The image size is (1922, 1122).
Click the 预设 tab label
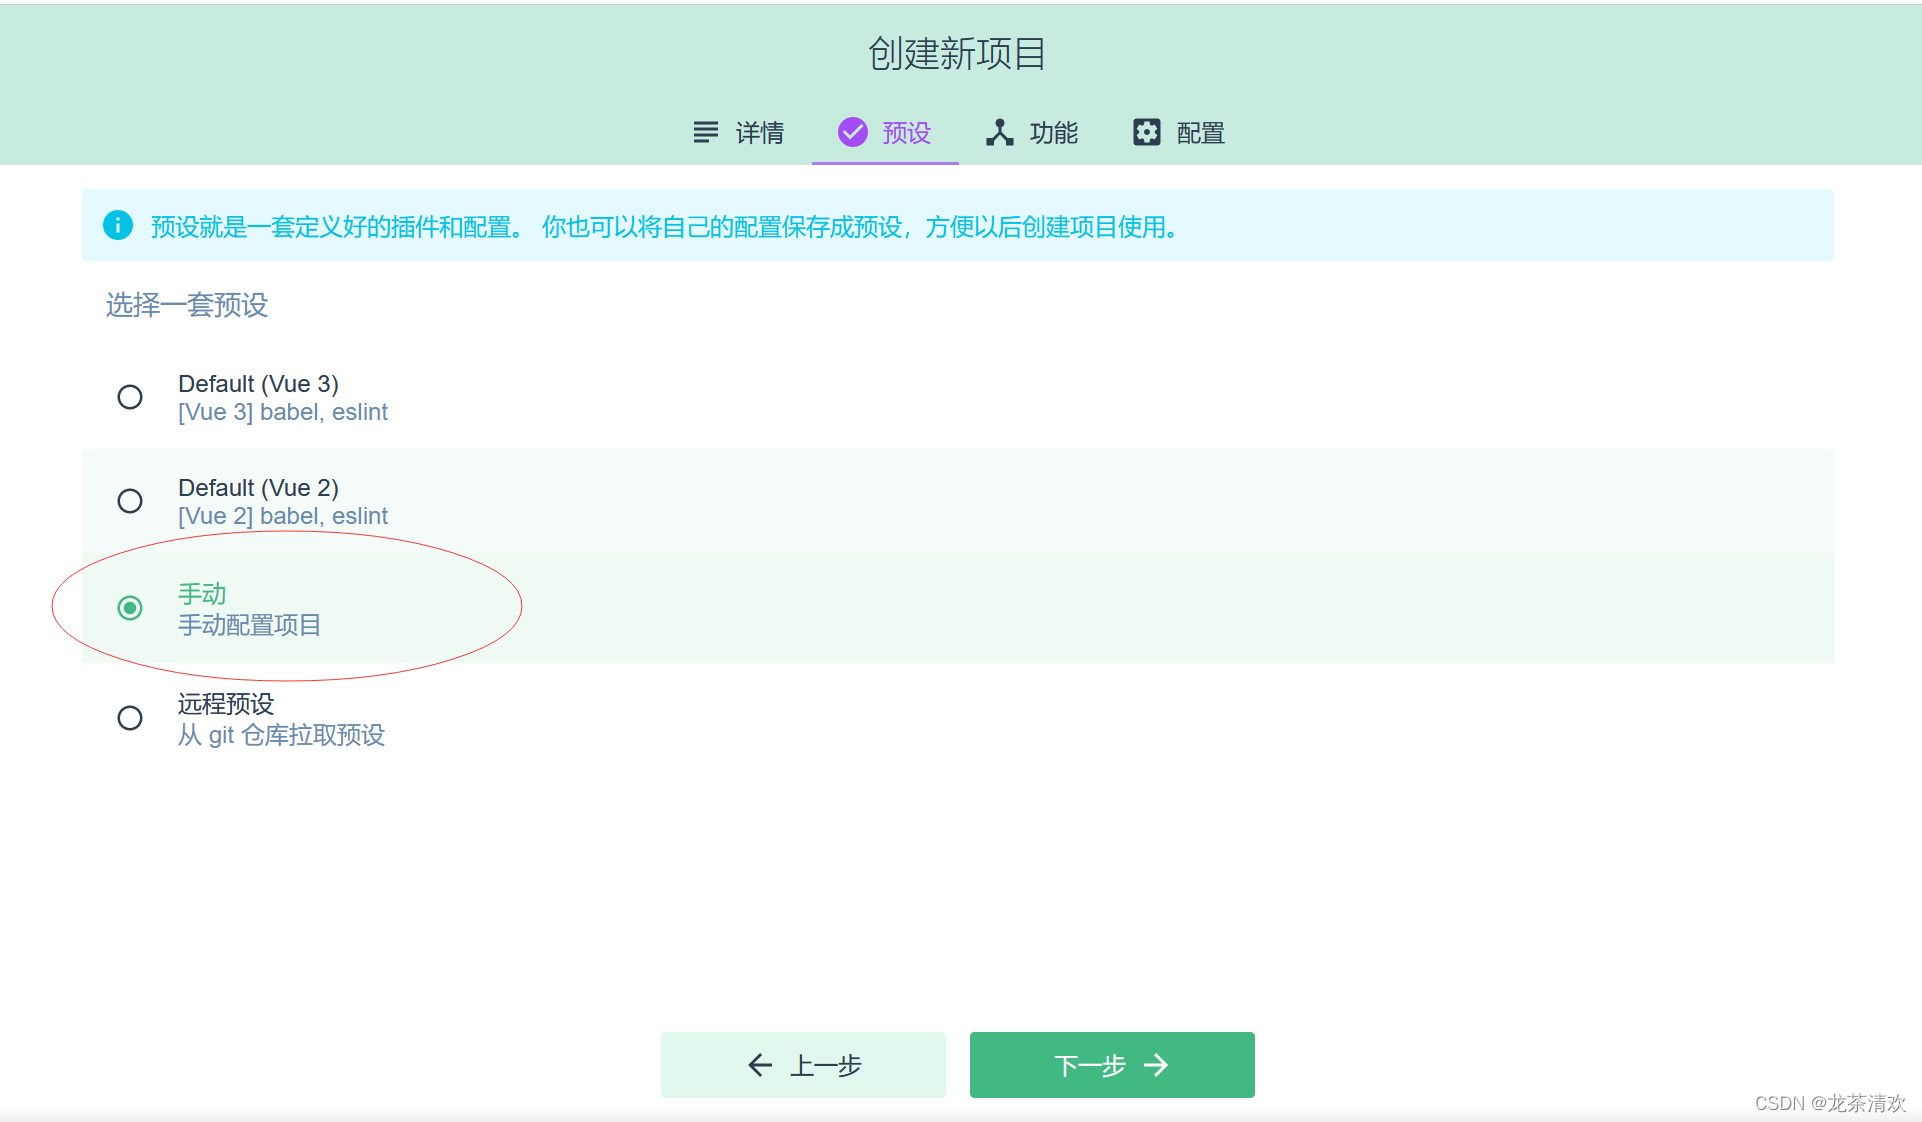pyautogui.click(x=906, y=133)
